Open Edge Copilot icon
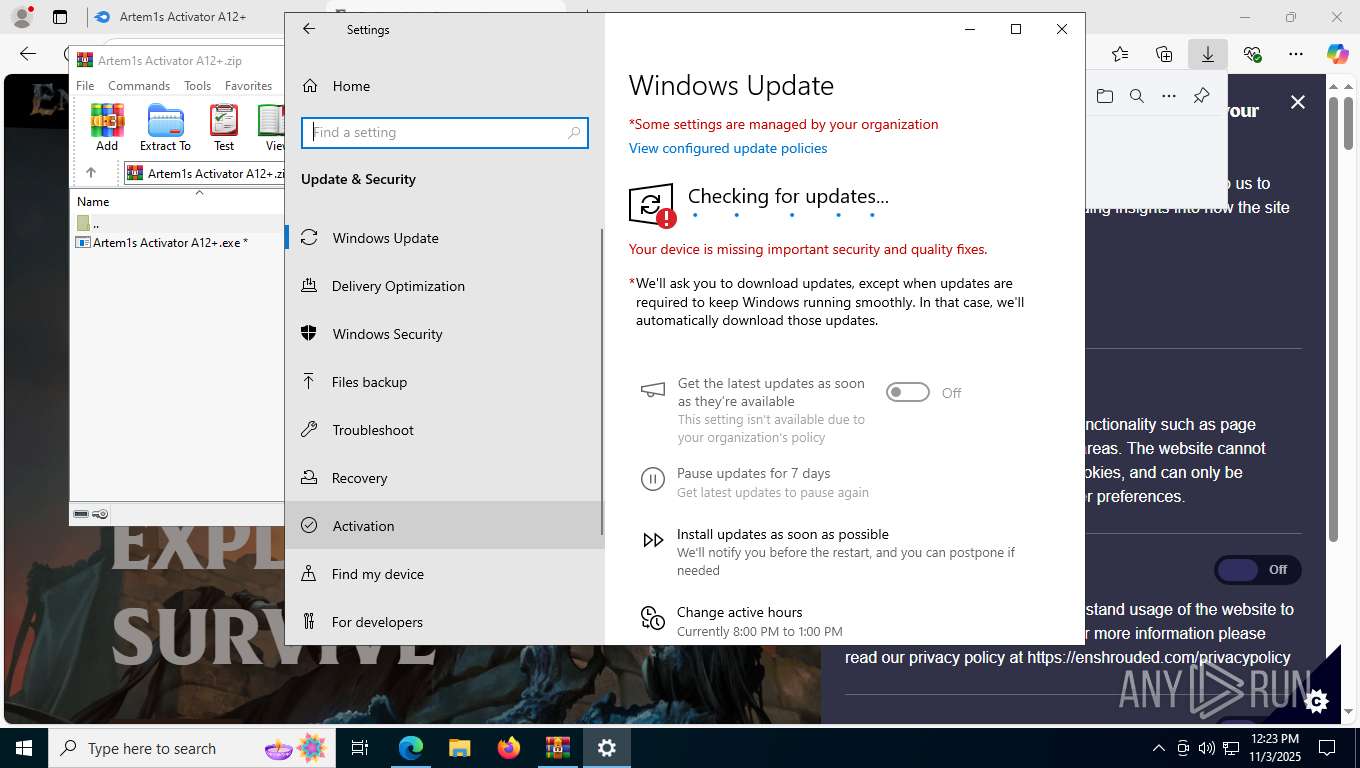The image size is (1360, 768). [1338, 54]
